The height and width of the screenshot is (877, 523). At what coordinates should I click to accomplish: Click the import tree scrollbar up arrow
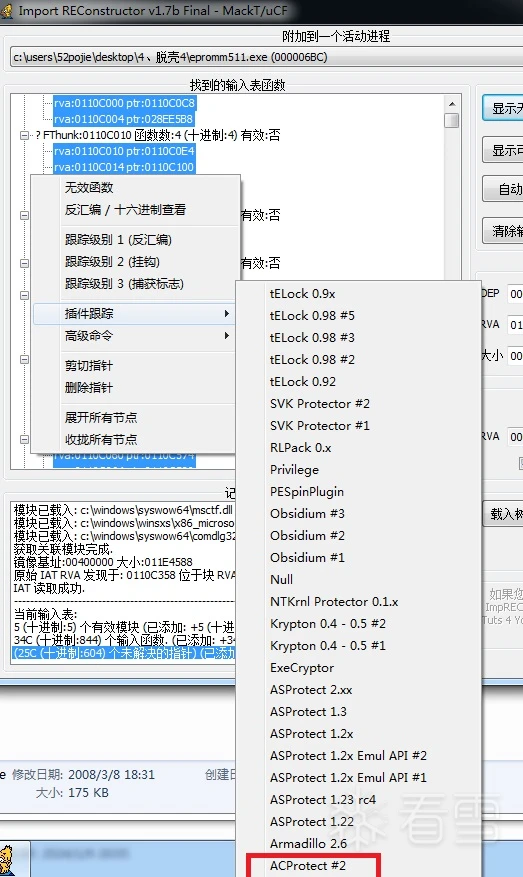click(x=452, y=104)
